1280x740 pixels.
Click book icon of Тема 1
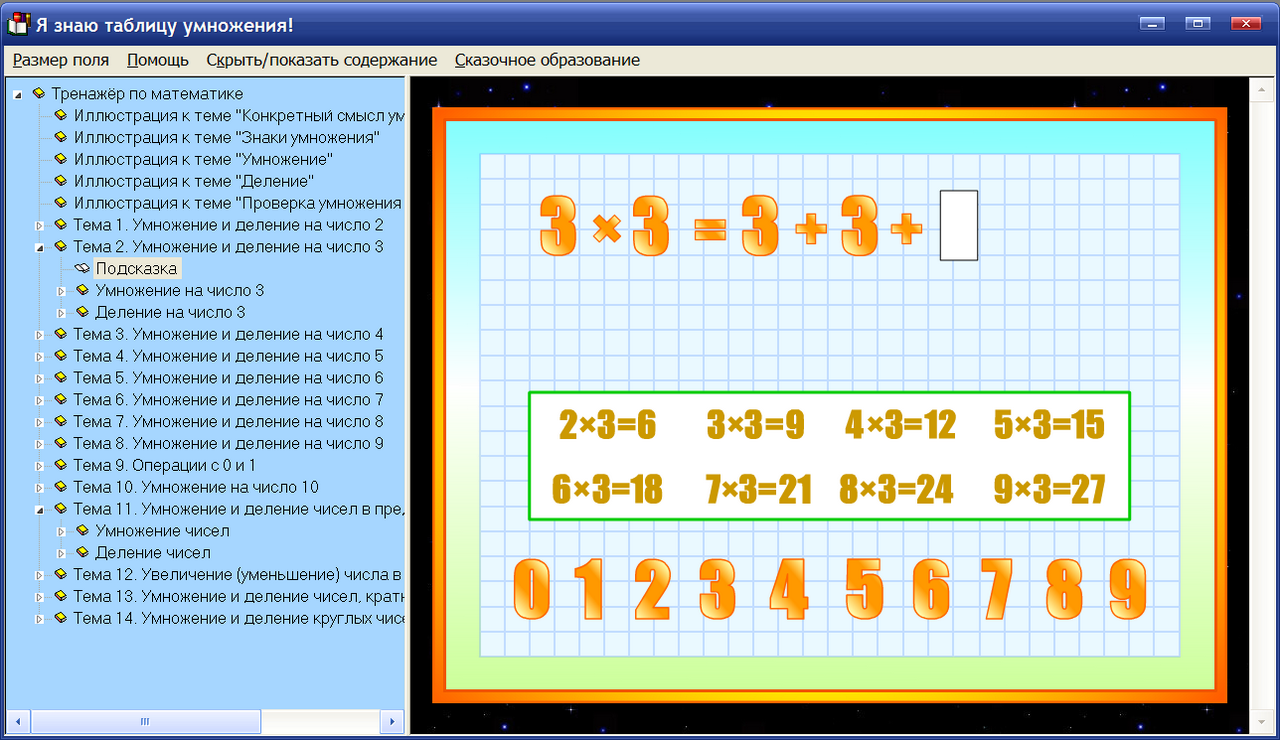coord(61,224)
